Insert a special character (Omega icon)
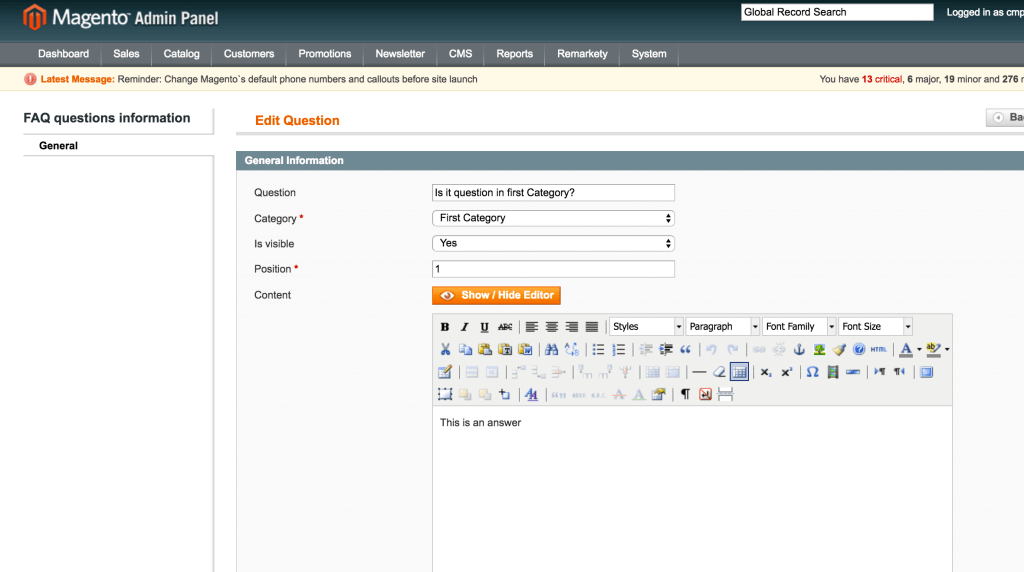Image resolution: width=1024 pixels, height=572 pixels. 812,372
